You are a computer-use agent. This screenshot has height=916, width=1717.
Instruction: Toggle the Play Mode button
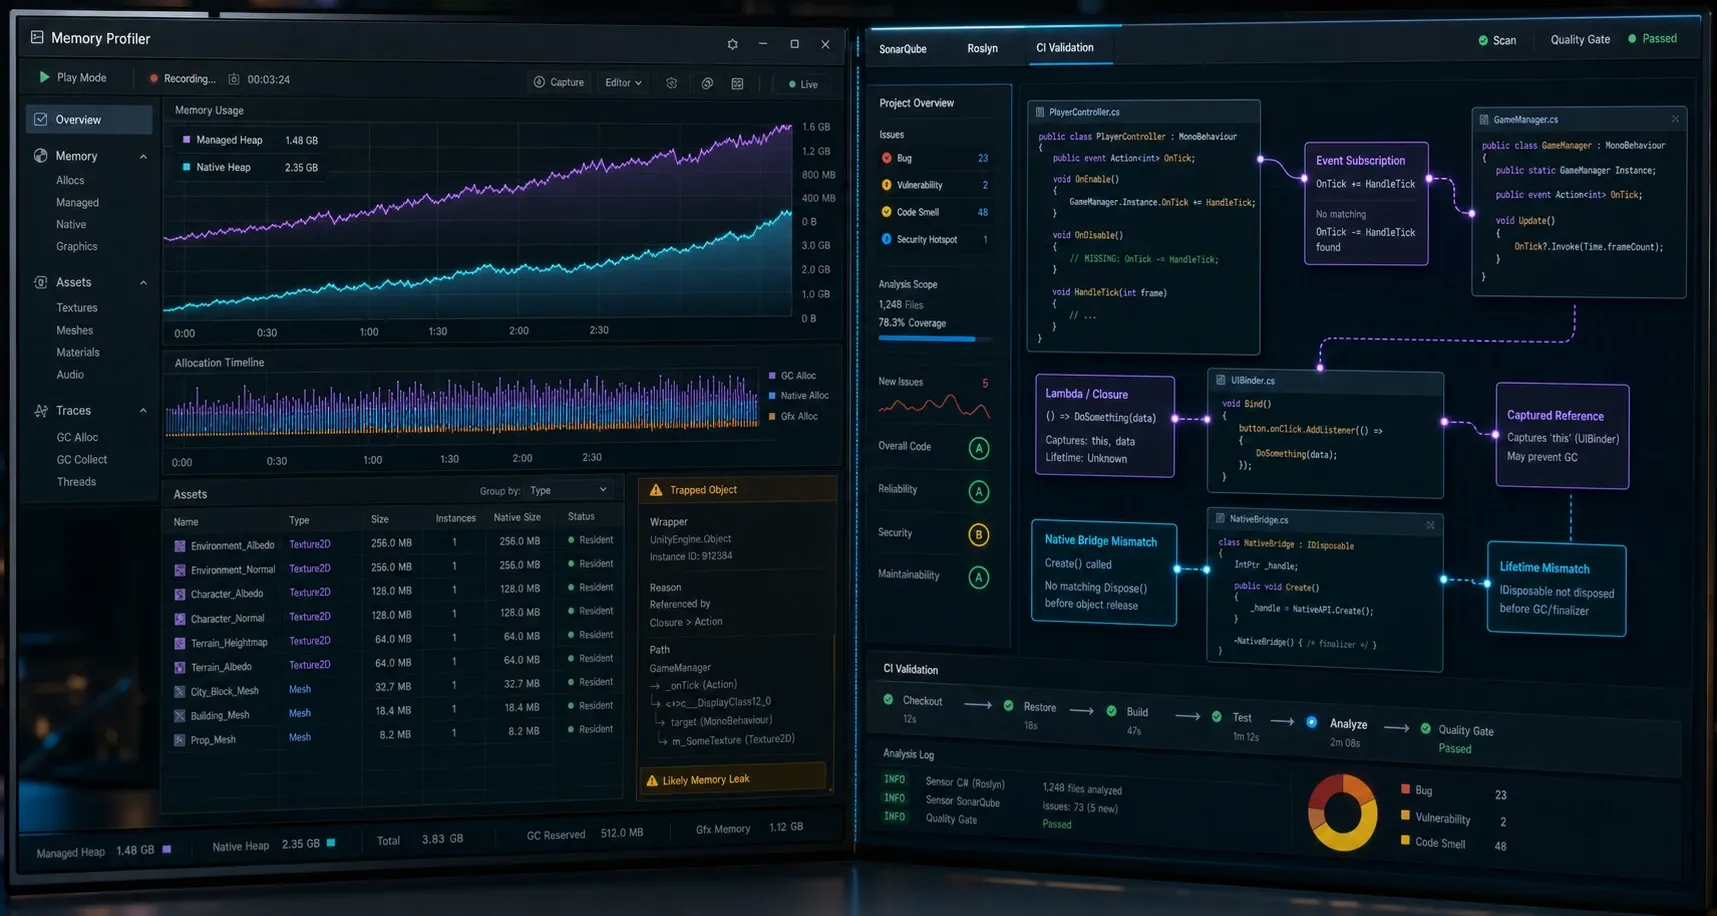(72, 77)
